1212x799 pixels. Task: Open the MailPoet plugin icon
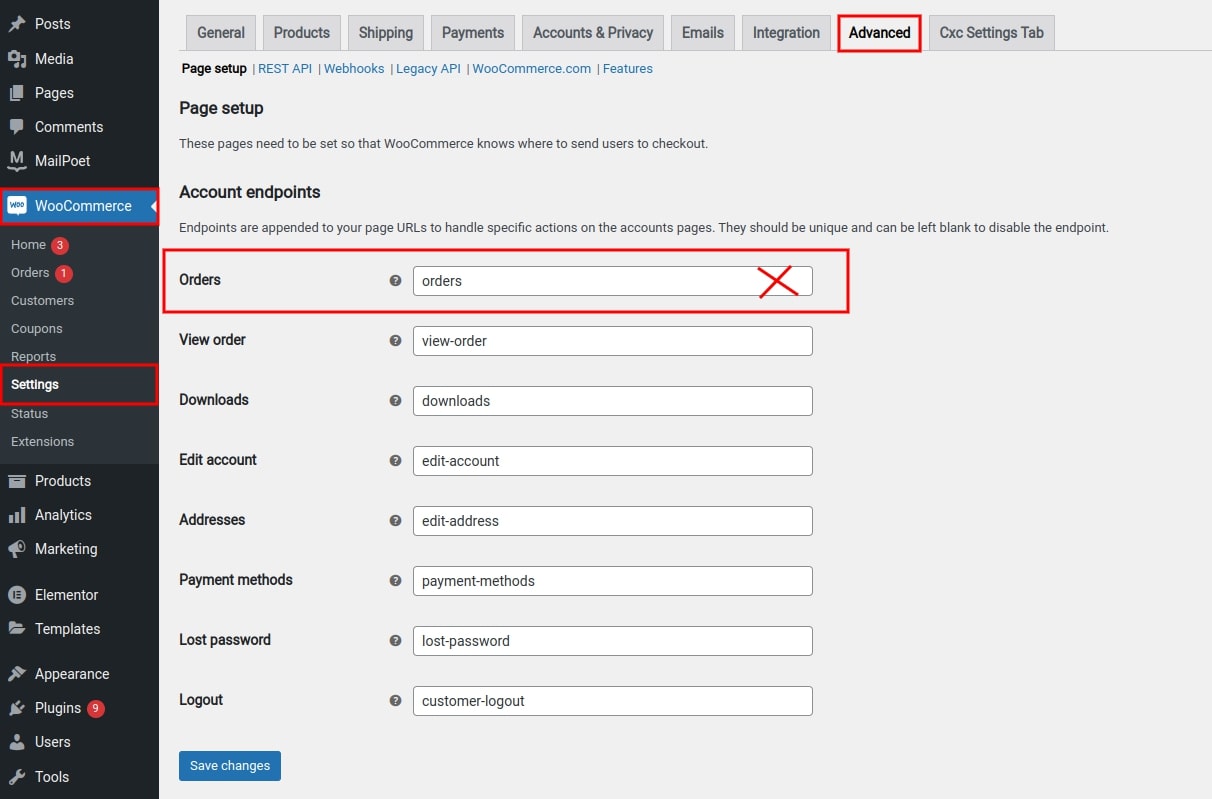(x=17, y=161)
